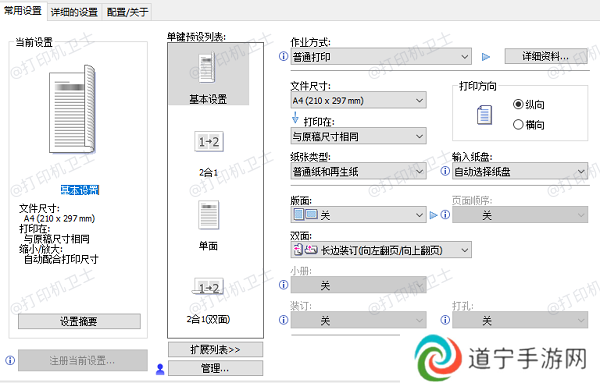The width and height of the screenshot is (600, 383).
Task: Click blue play arrow next to 作业方式
Action: pyautogui.click(x=486, y=57)
